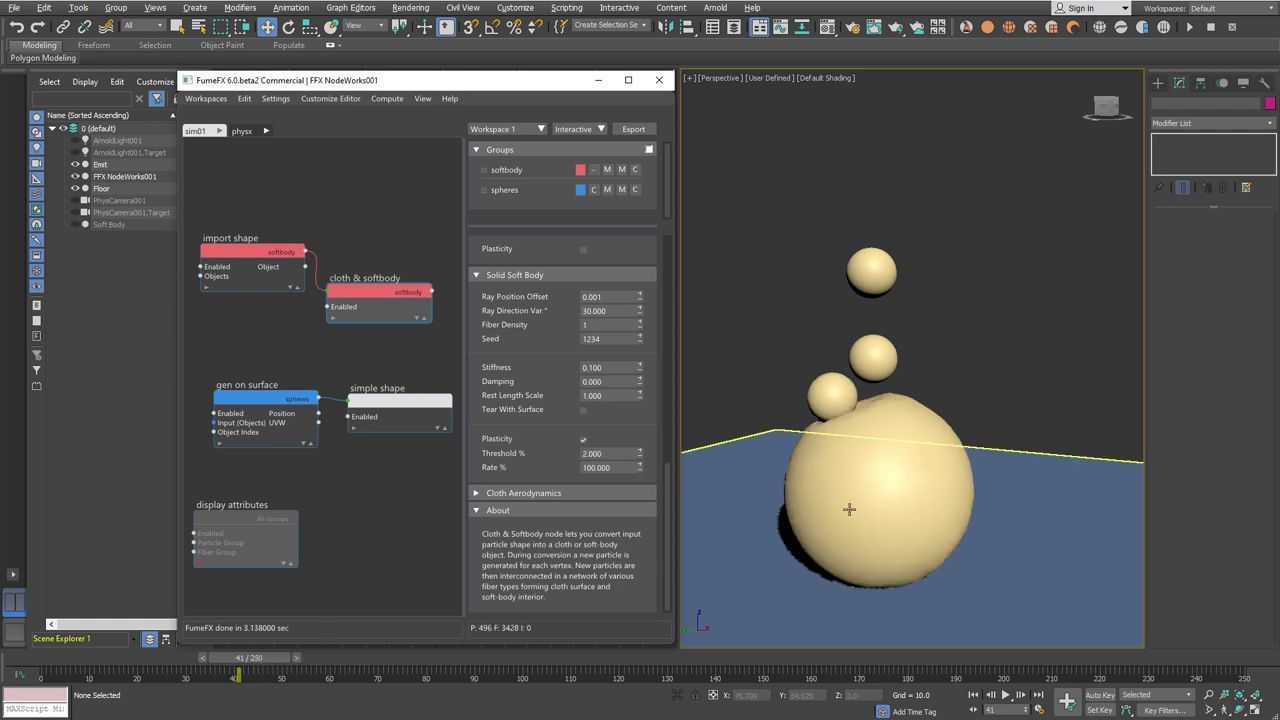Select the Move transform tool
This screenshot has width=1280, height=720.
pos(267,27)
